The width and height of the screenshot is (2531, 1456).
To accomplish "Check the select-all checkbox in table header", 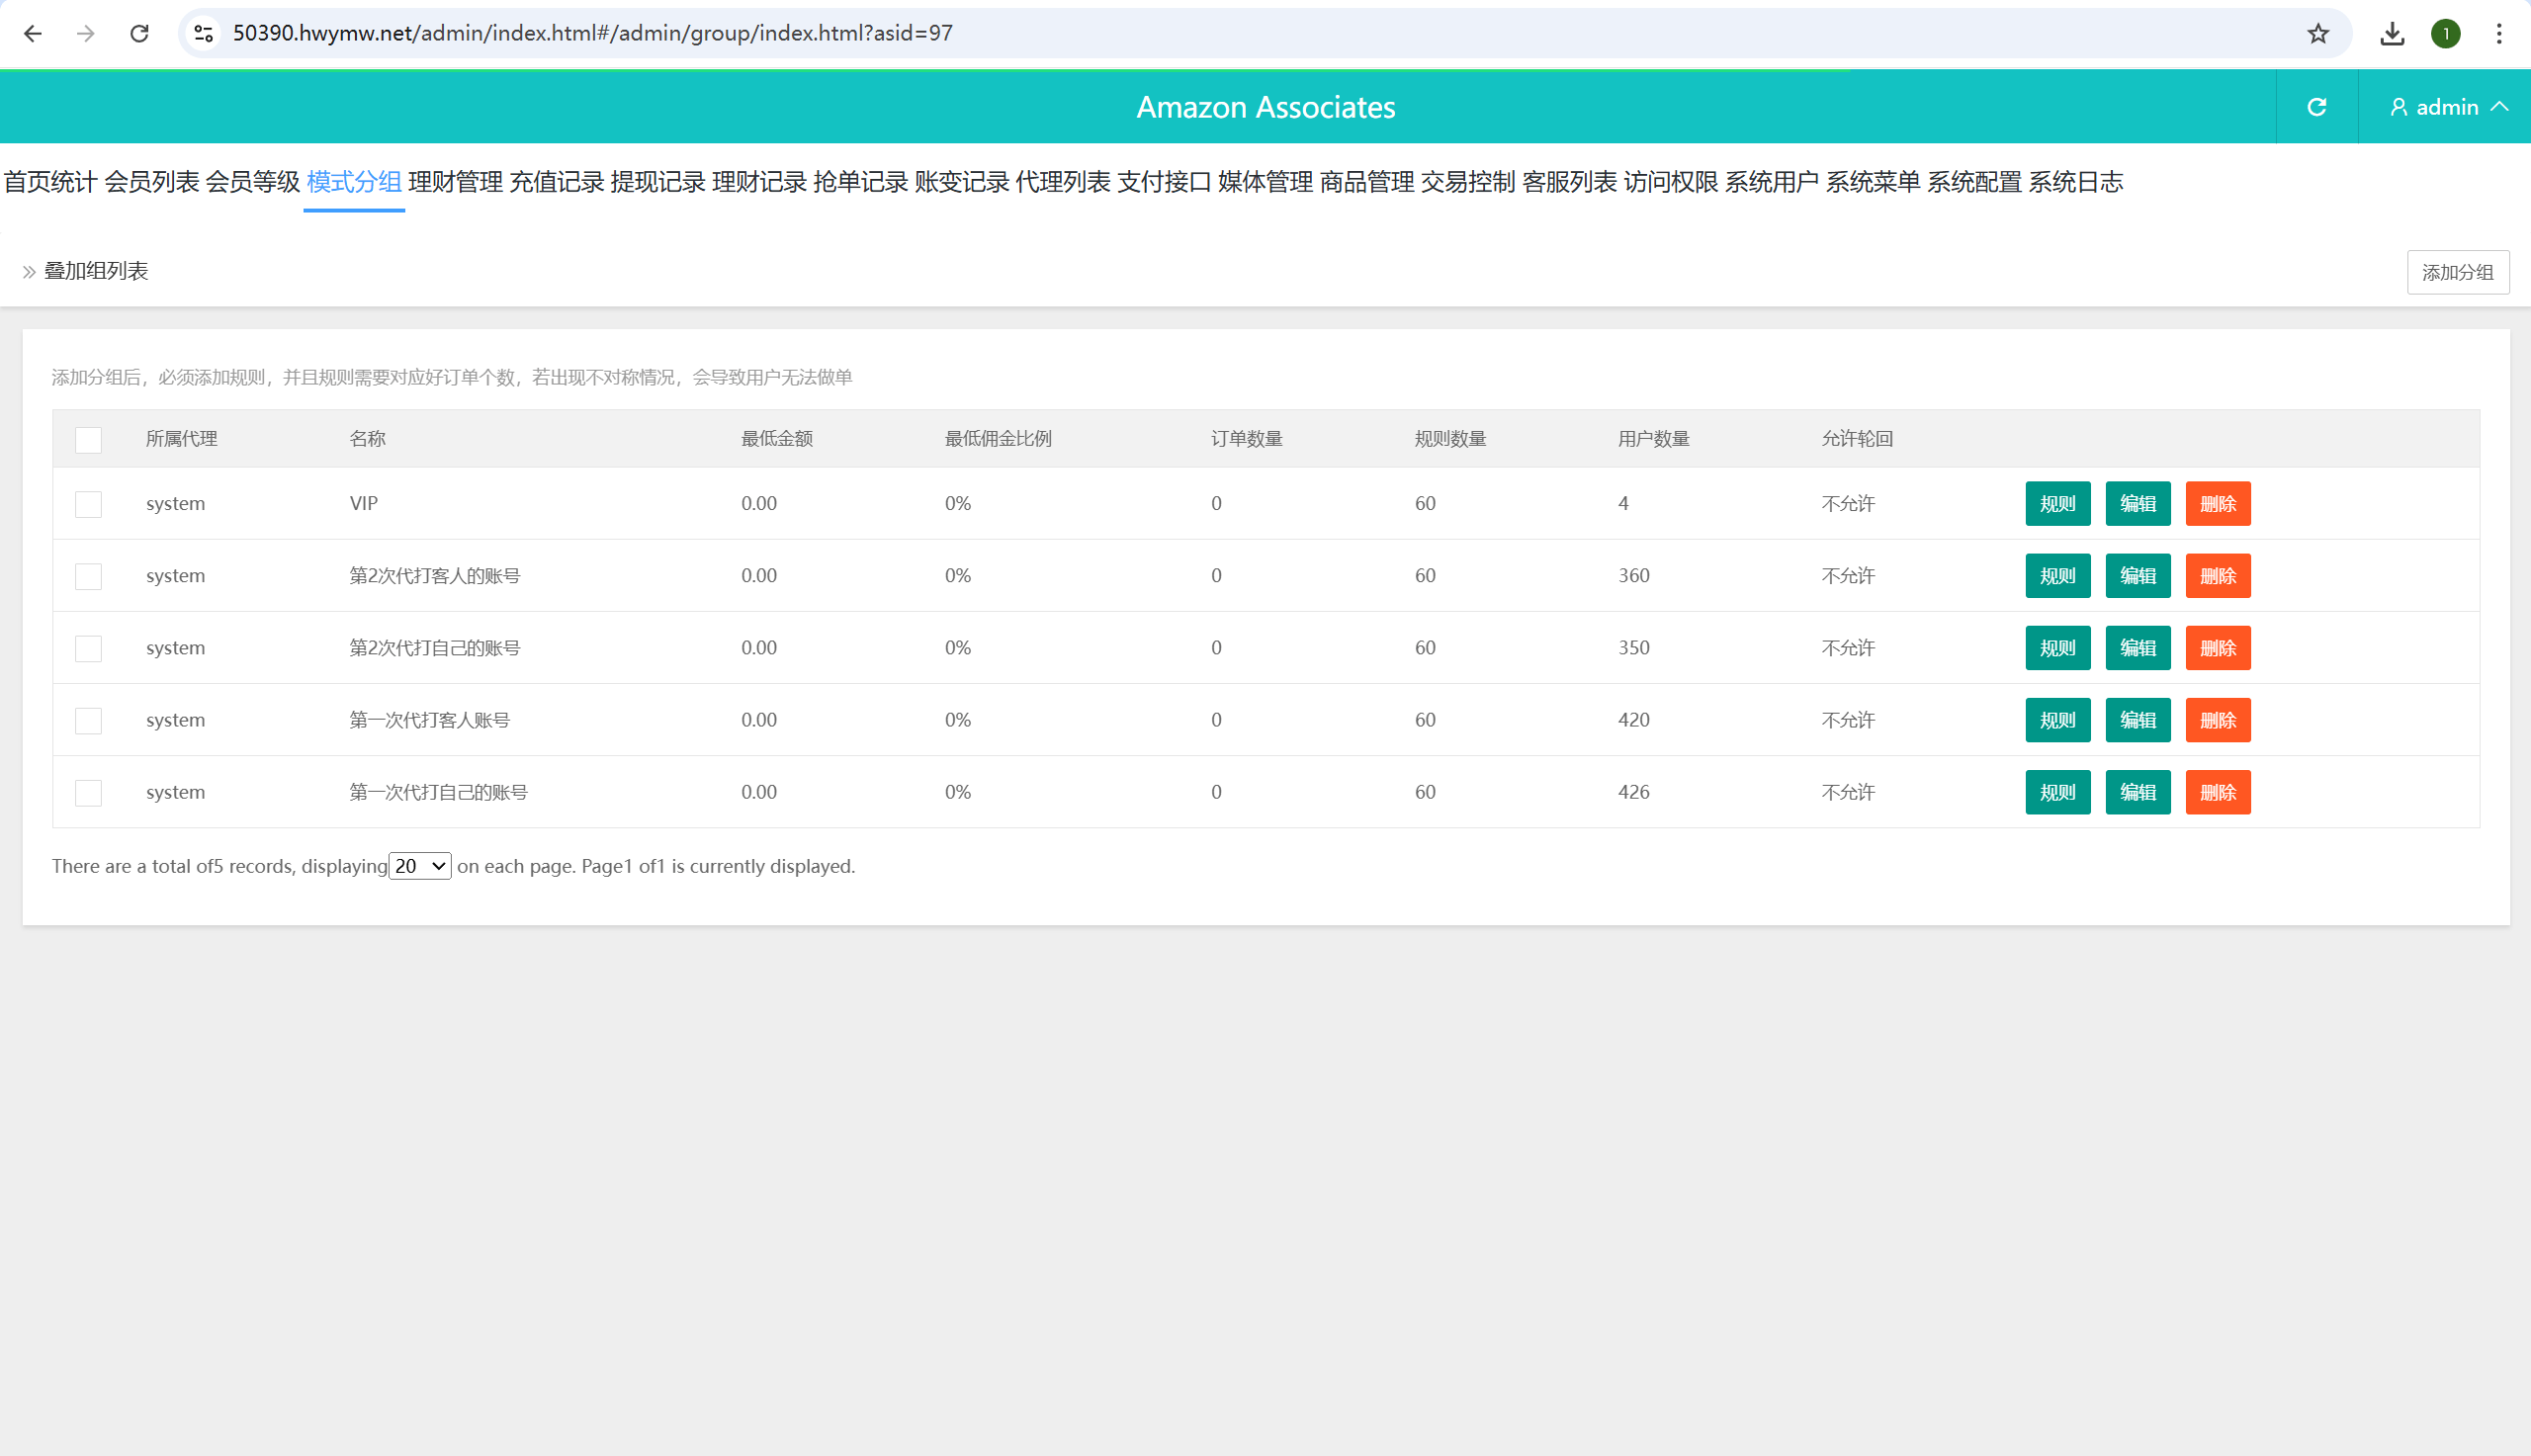I will (x=88, y=440).
